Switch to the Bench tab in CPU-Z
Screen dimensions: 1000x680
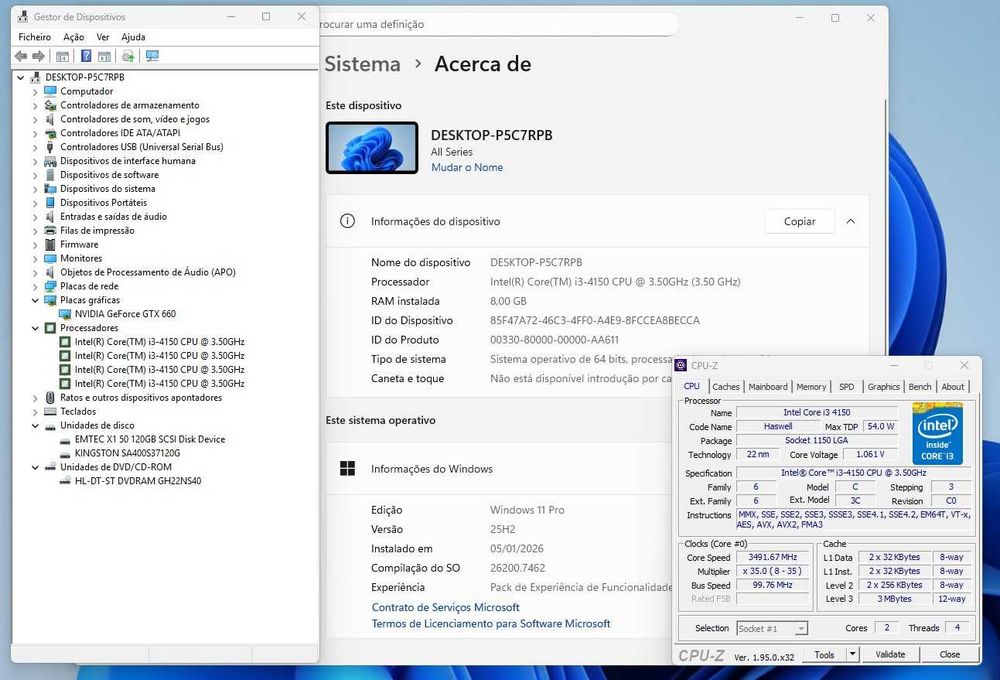point(920,387)
